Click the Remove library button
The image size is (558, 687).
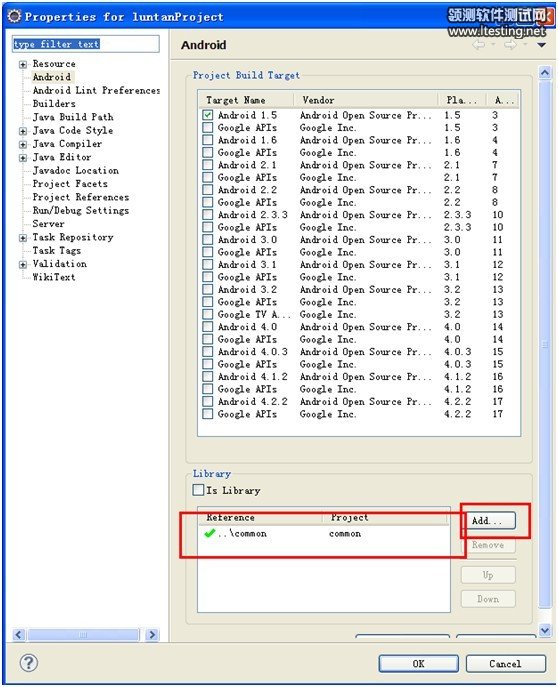click(x=488, y=545)
